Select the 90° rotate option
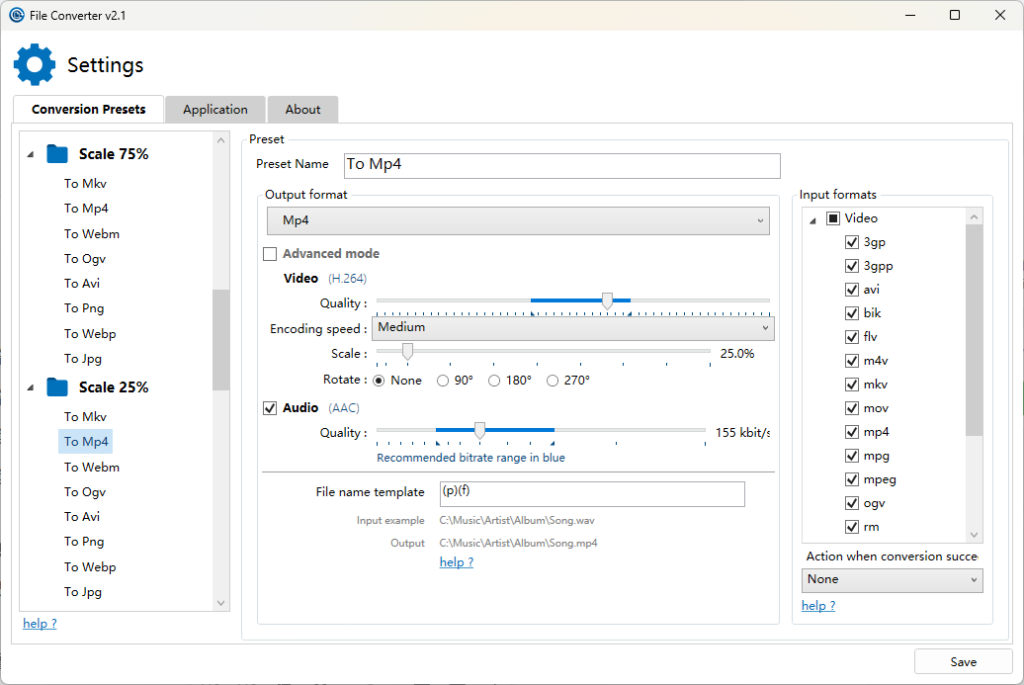The height and width of the screenshot is (685, 1024). point(444,381)
